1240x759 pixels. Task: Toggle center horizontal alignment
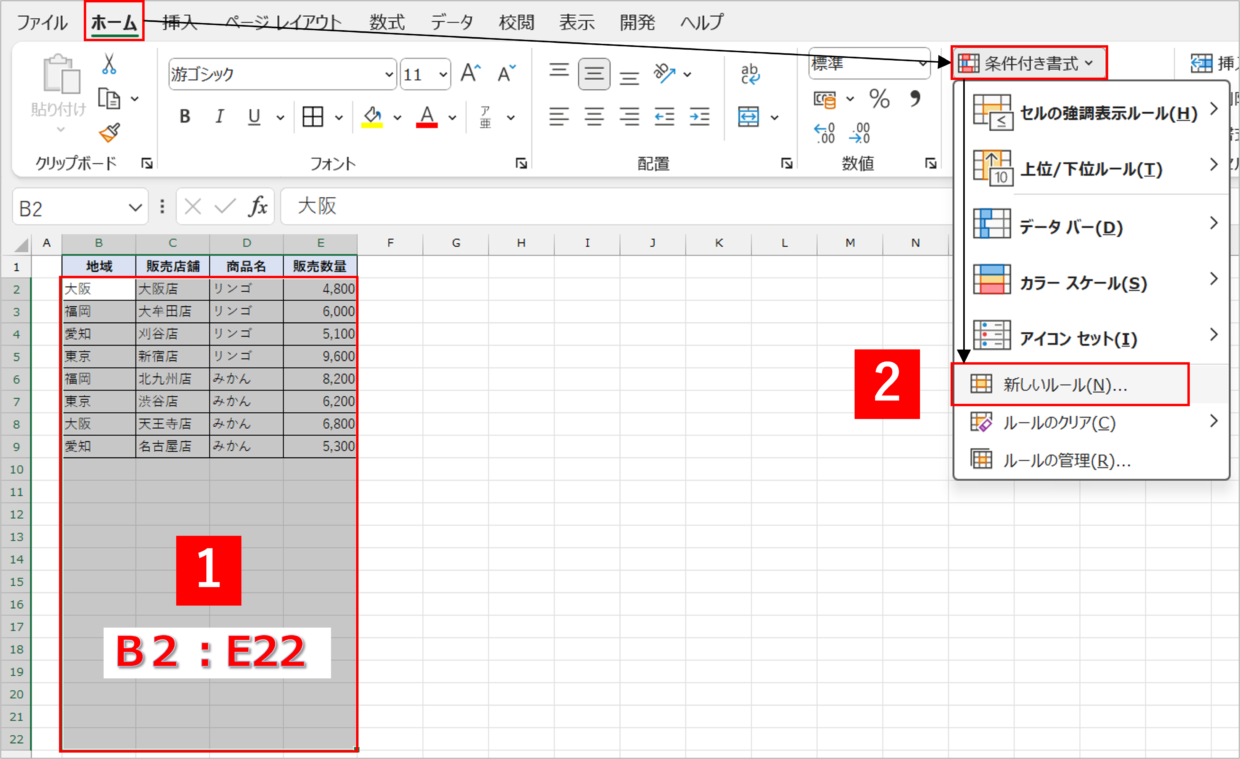coord(594,117)
